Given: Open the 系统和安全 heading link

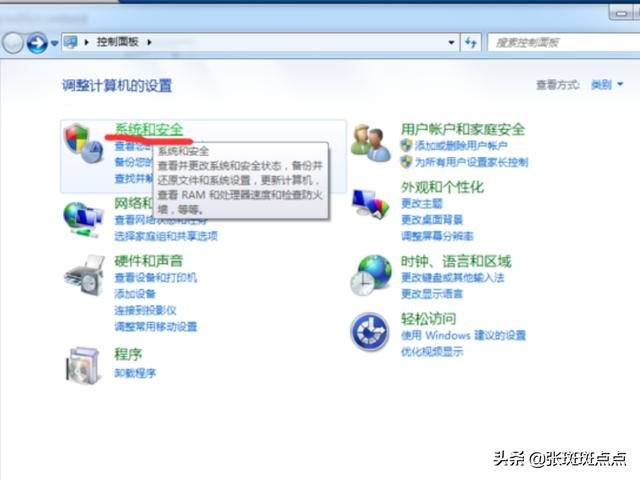Looking at the screenshot, I should (x=149, y=129).
